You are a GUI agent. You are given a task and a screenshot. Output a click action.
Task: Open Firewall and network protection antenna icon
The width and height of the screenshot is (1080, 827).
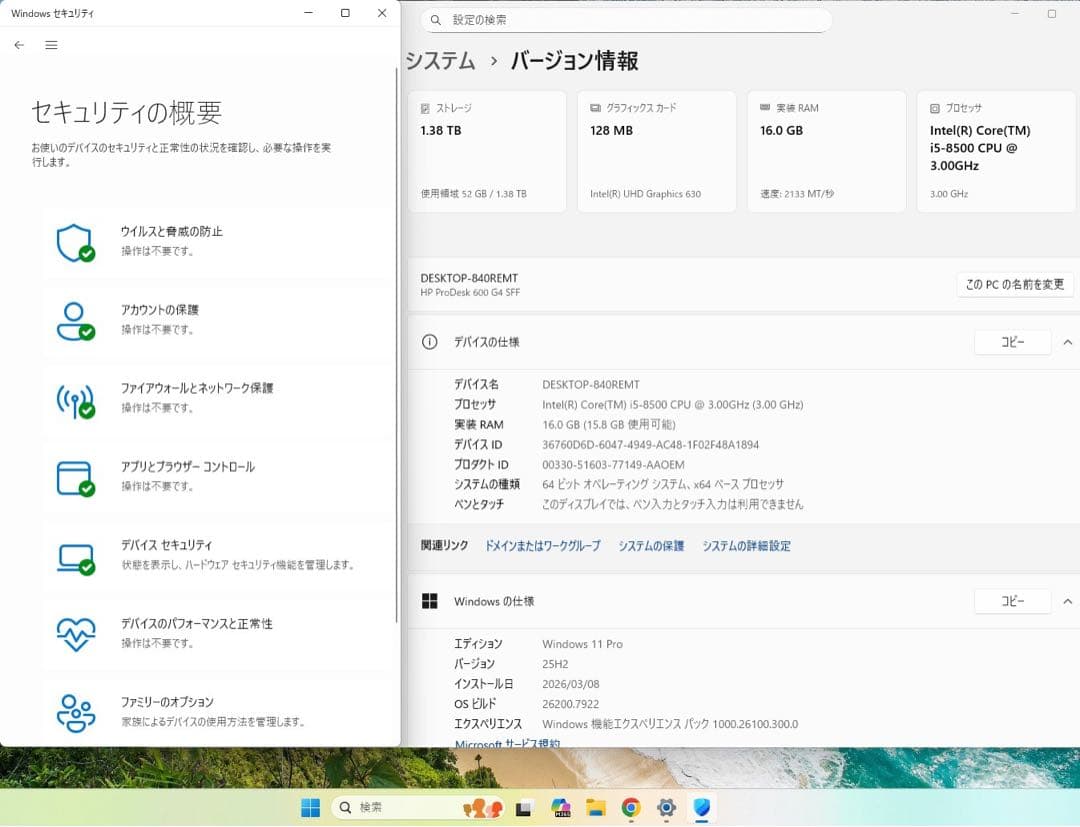(x=75, y=400)
